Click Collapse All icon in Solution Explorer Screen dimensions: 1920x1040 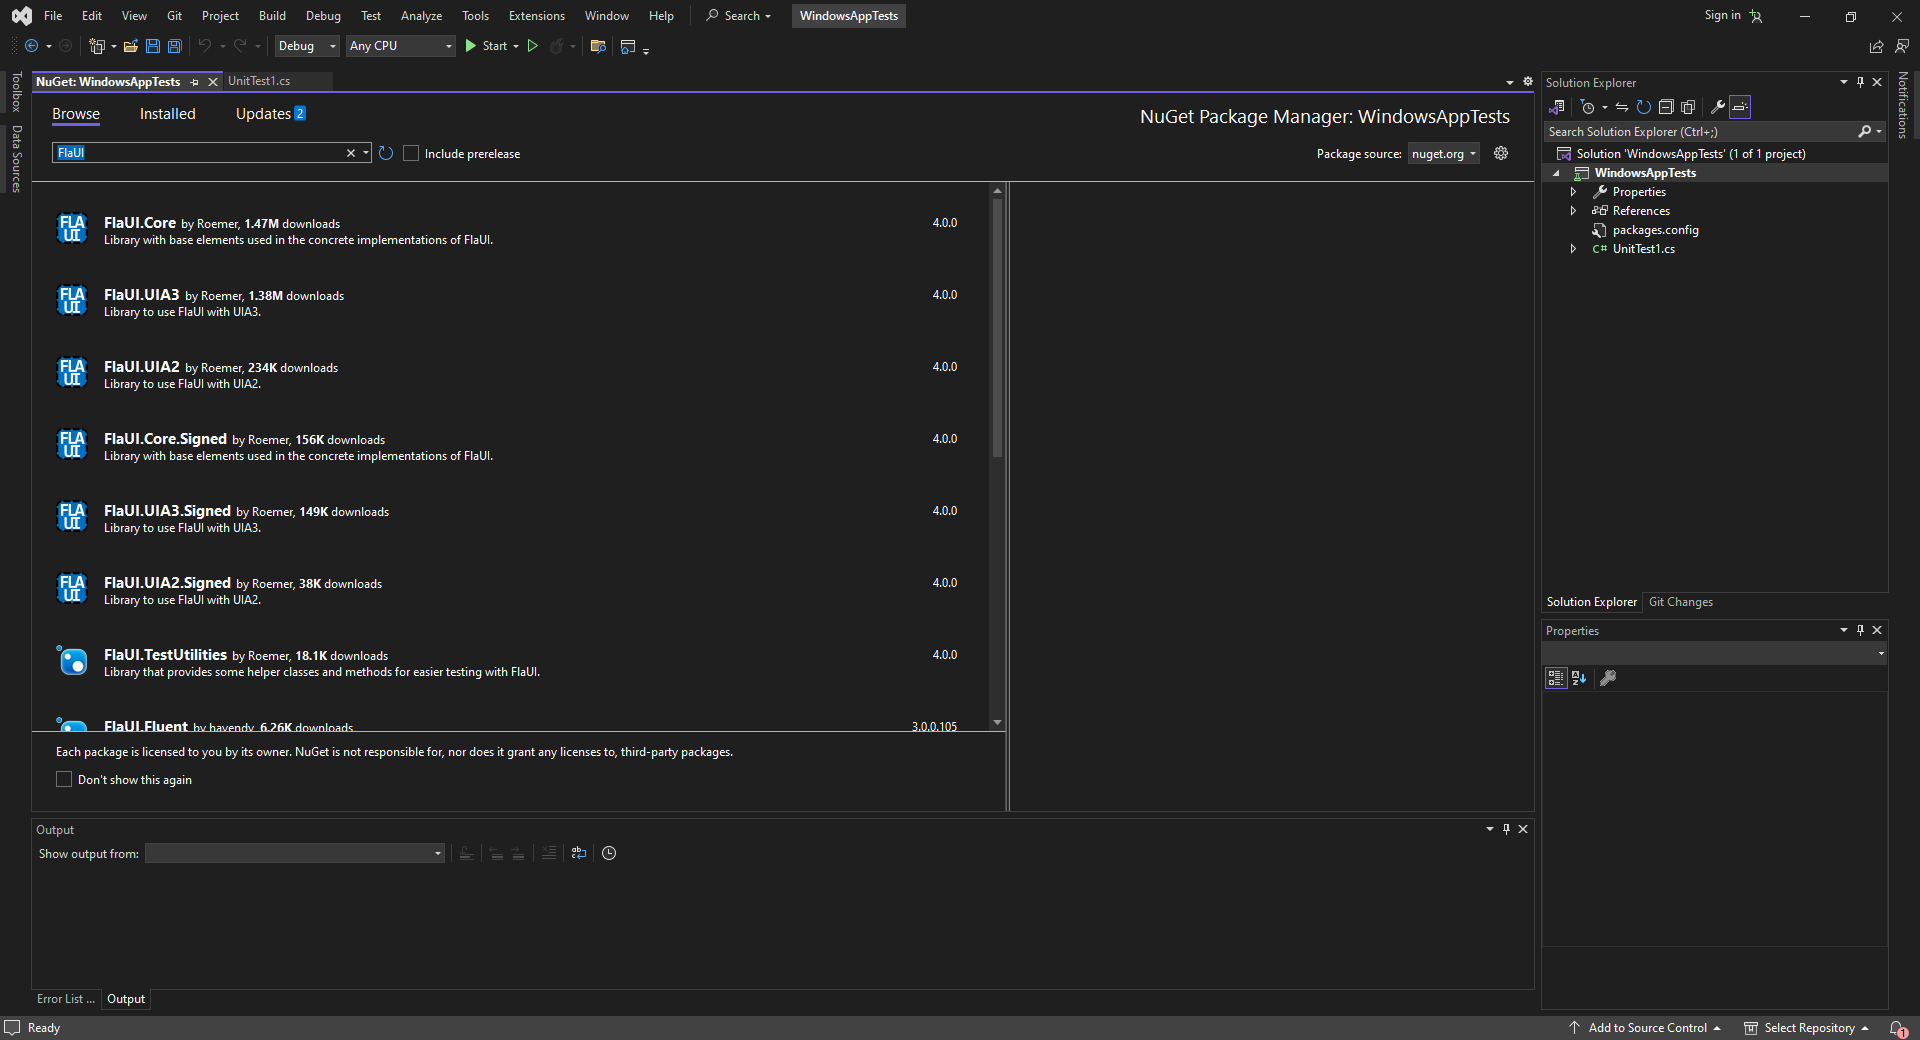(x=1666, y=107)
